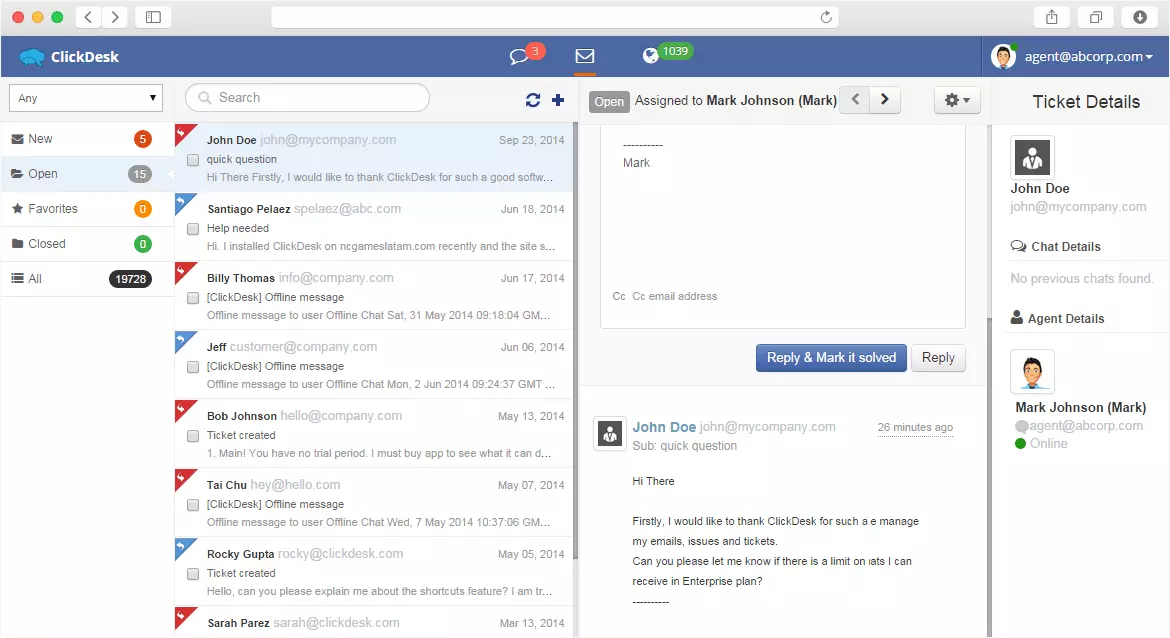Select the email tickets icon in top bar
Viewport: 1170px width, 638px height.
584,55
